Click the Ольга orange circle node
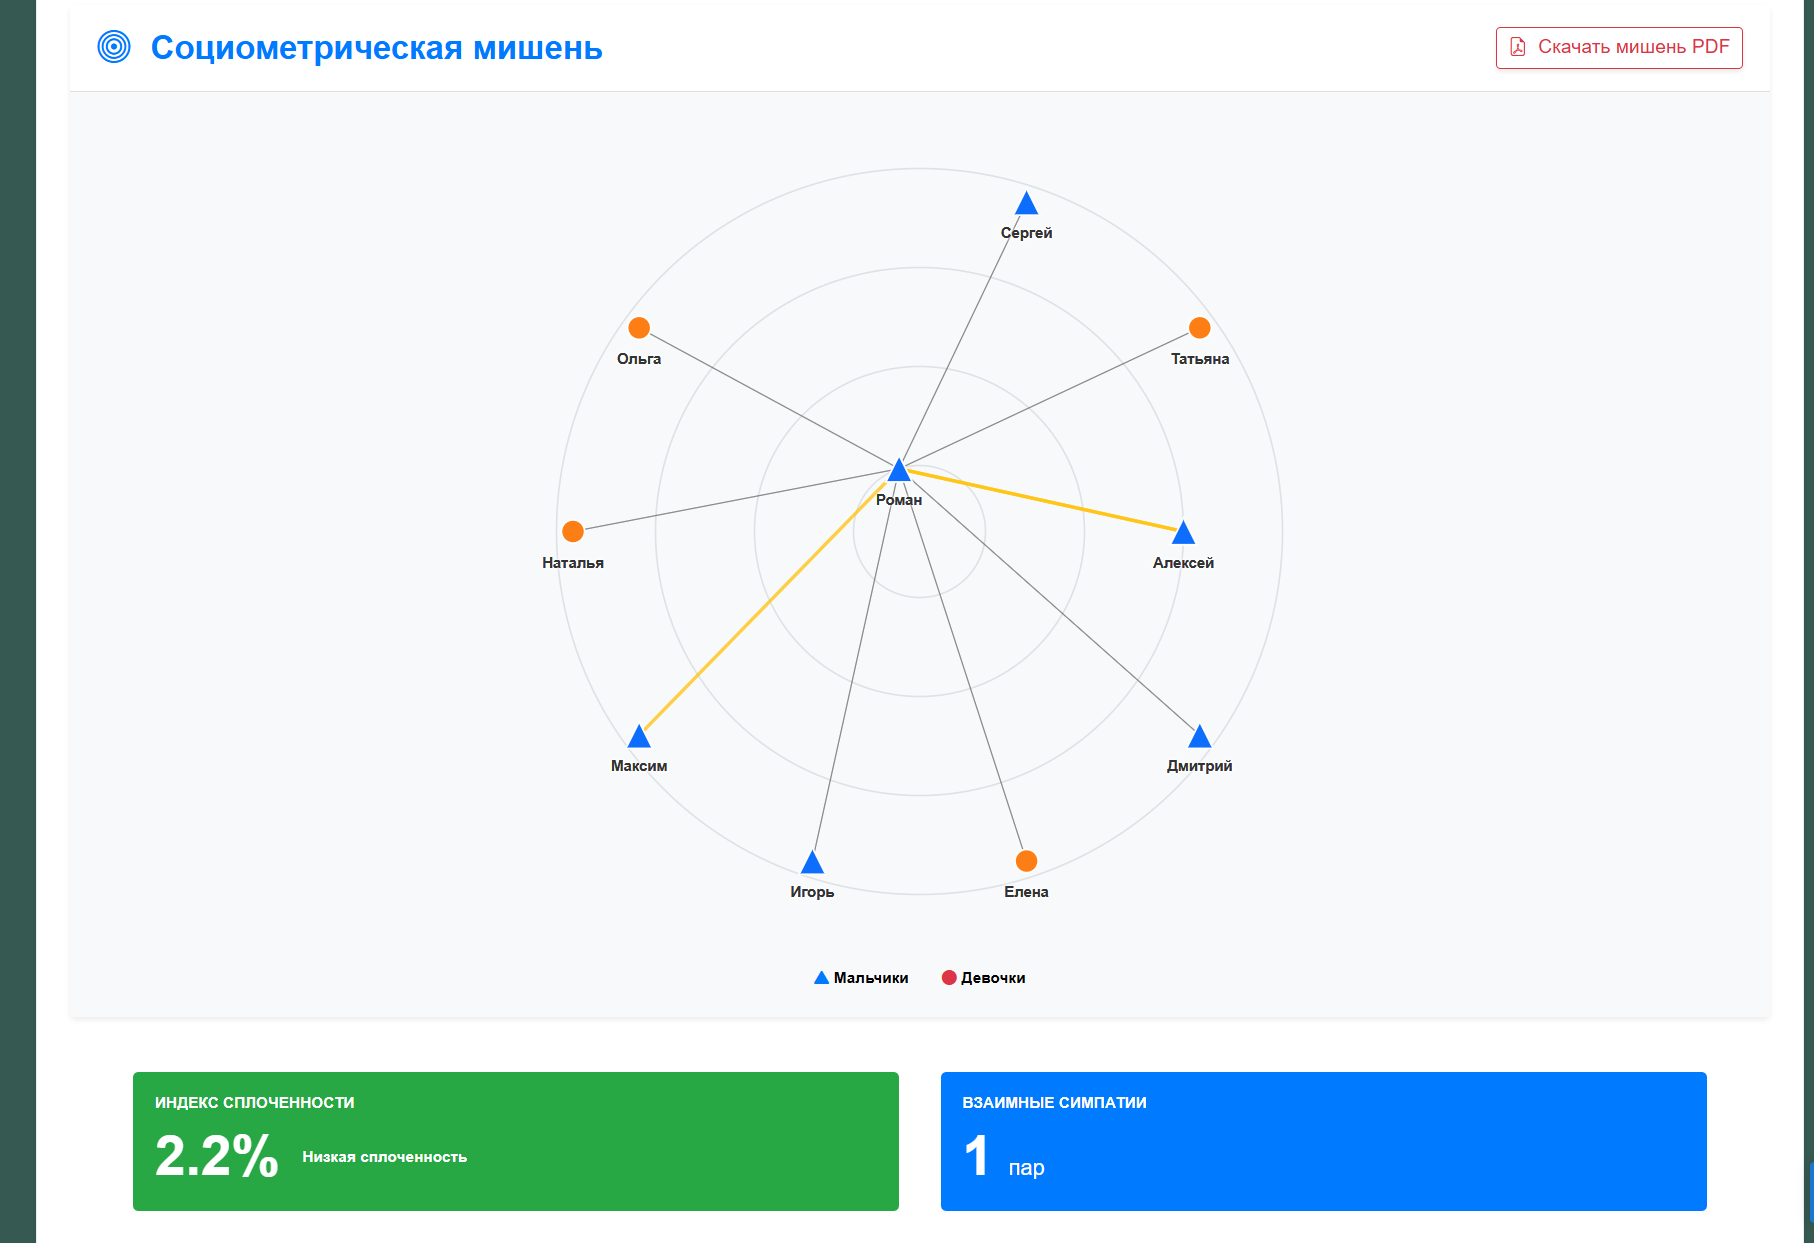The image size is (1814, 1243). 639,328
